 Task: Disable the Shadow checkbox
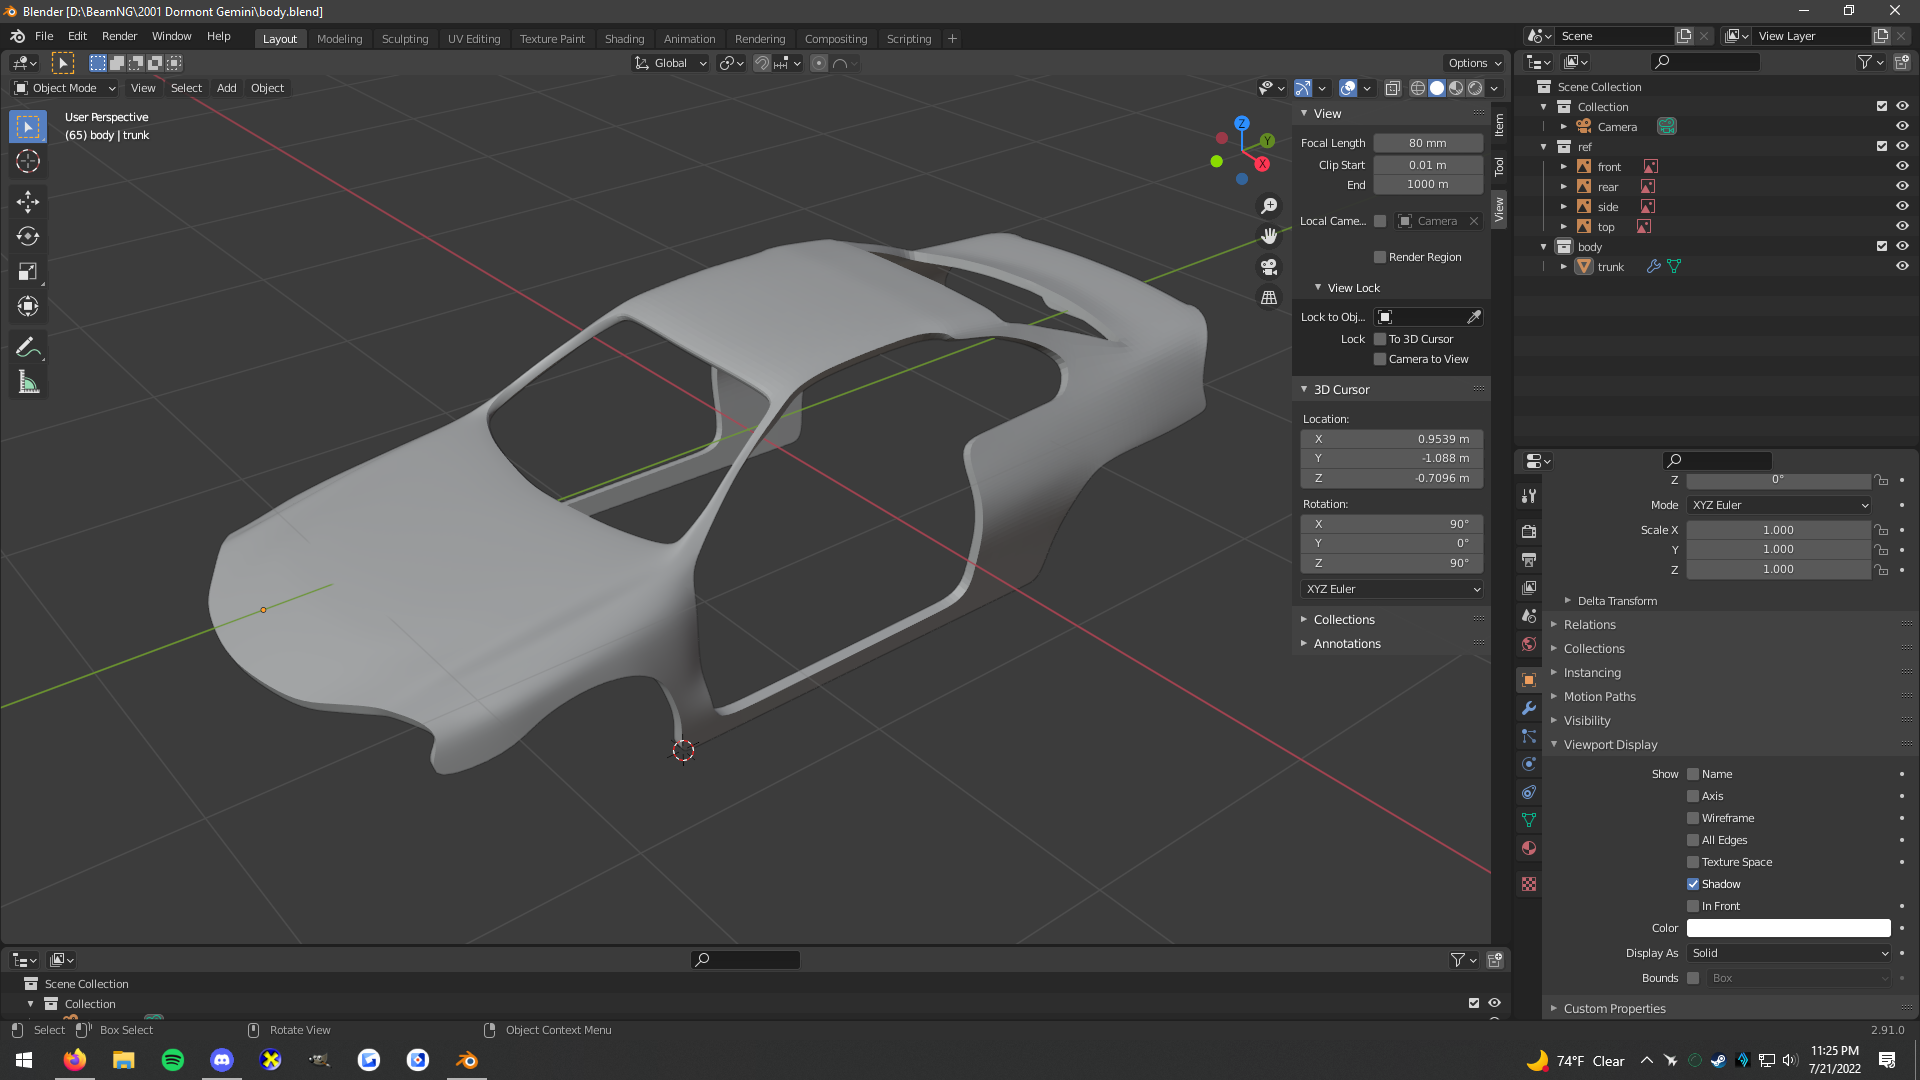tap(1693, 884)
